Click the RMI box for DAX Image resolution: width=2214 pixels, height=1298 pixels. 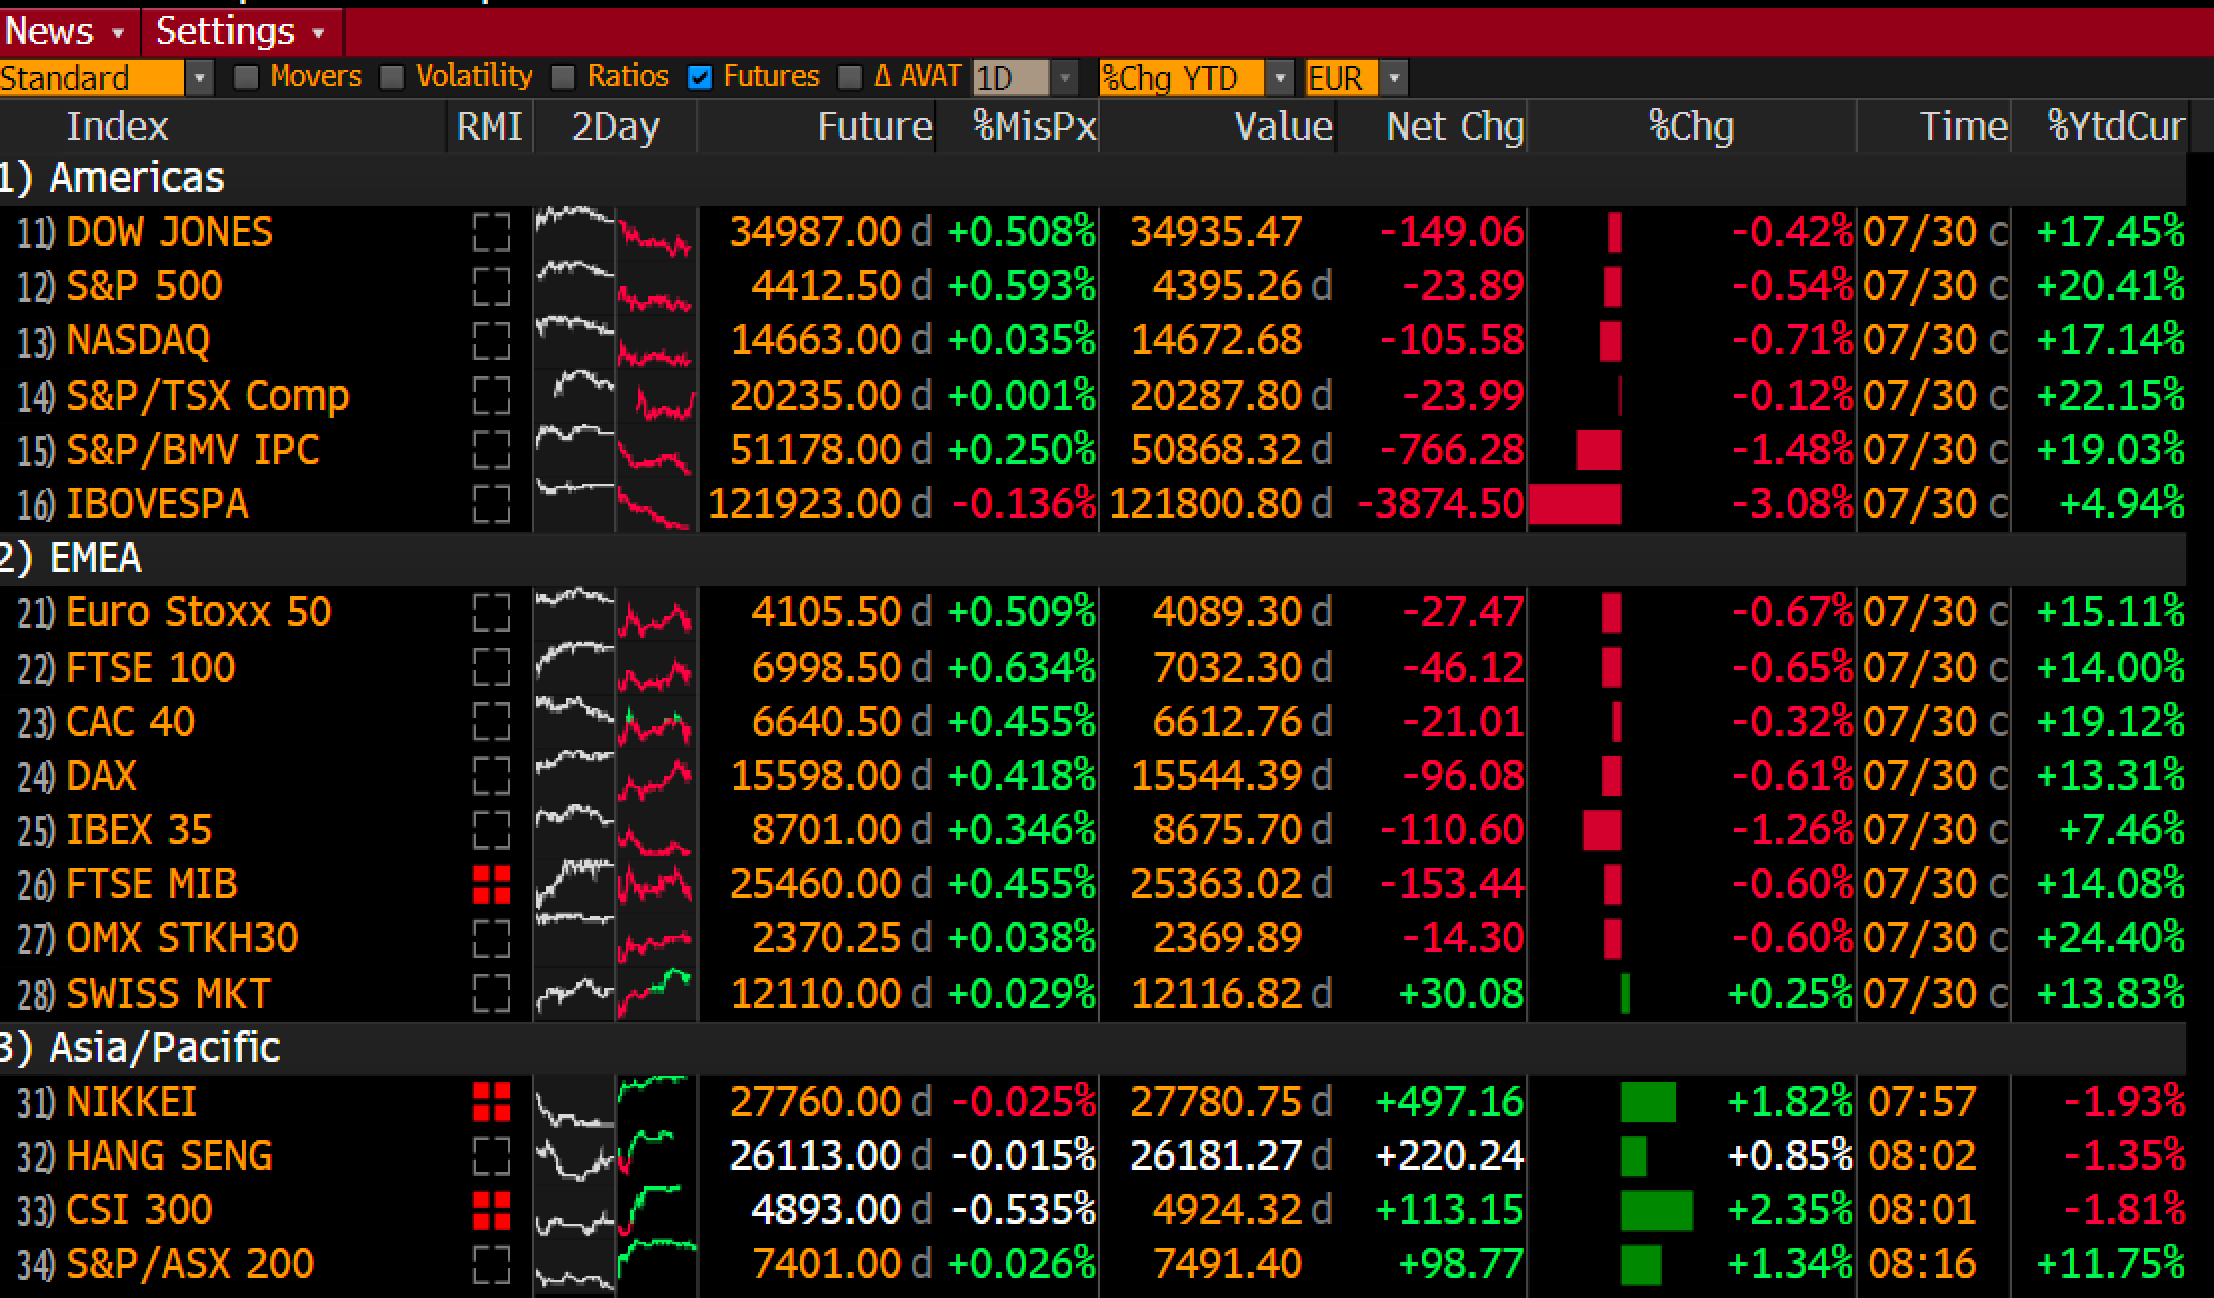pos(491,775)
